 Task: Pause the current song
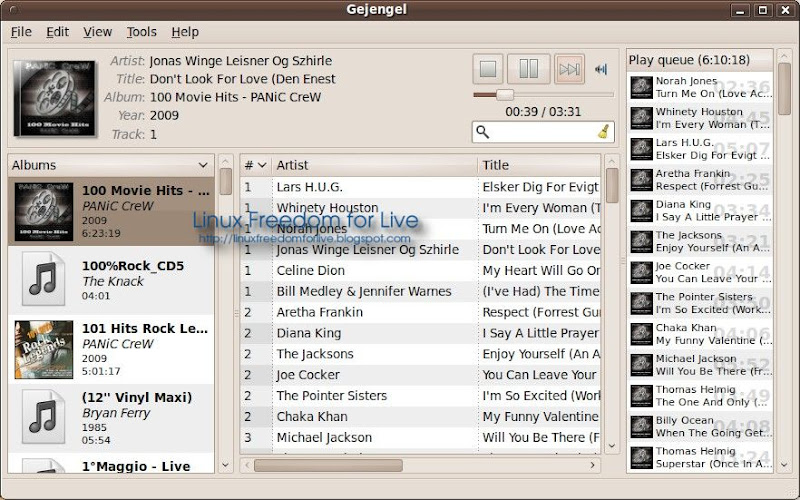528,69
